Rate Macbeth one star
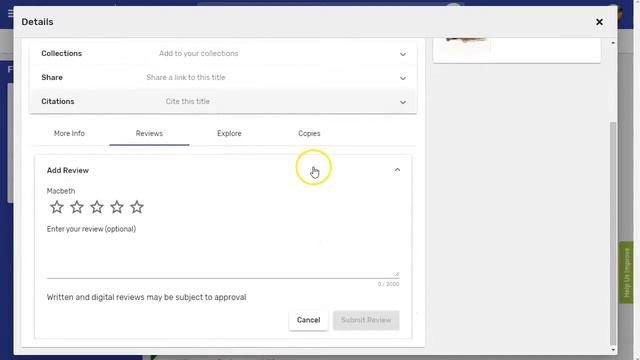Viewport: 640px width, 360px height. (57, 207)
